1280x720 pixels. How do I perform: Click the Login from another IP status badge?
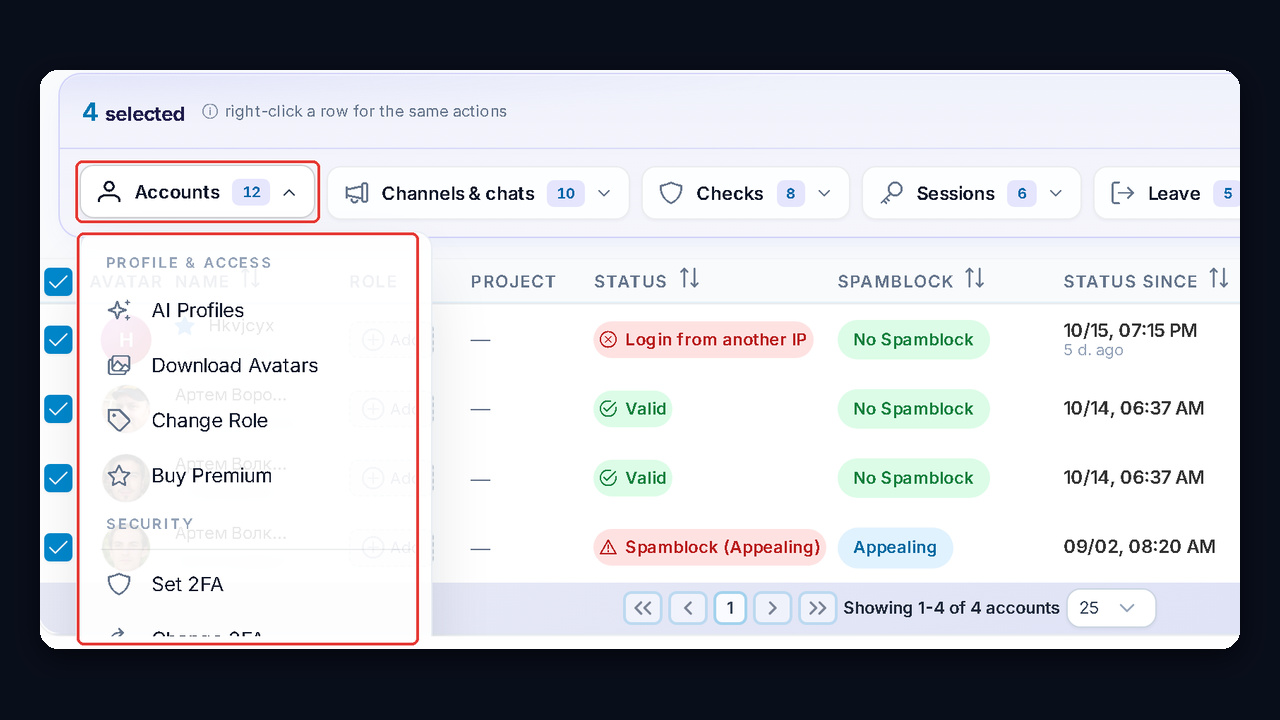coord(703,340)
